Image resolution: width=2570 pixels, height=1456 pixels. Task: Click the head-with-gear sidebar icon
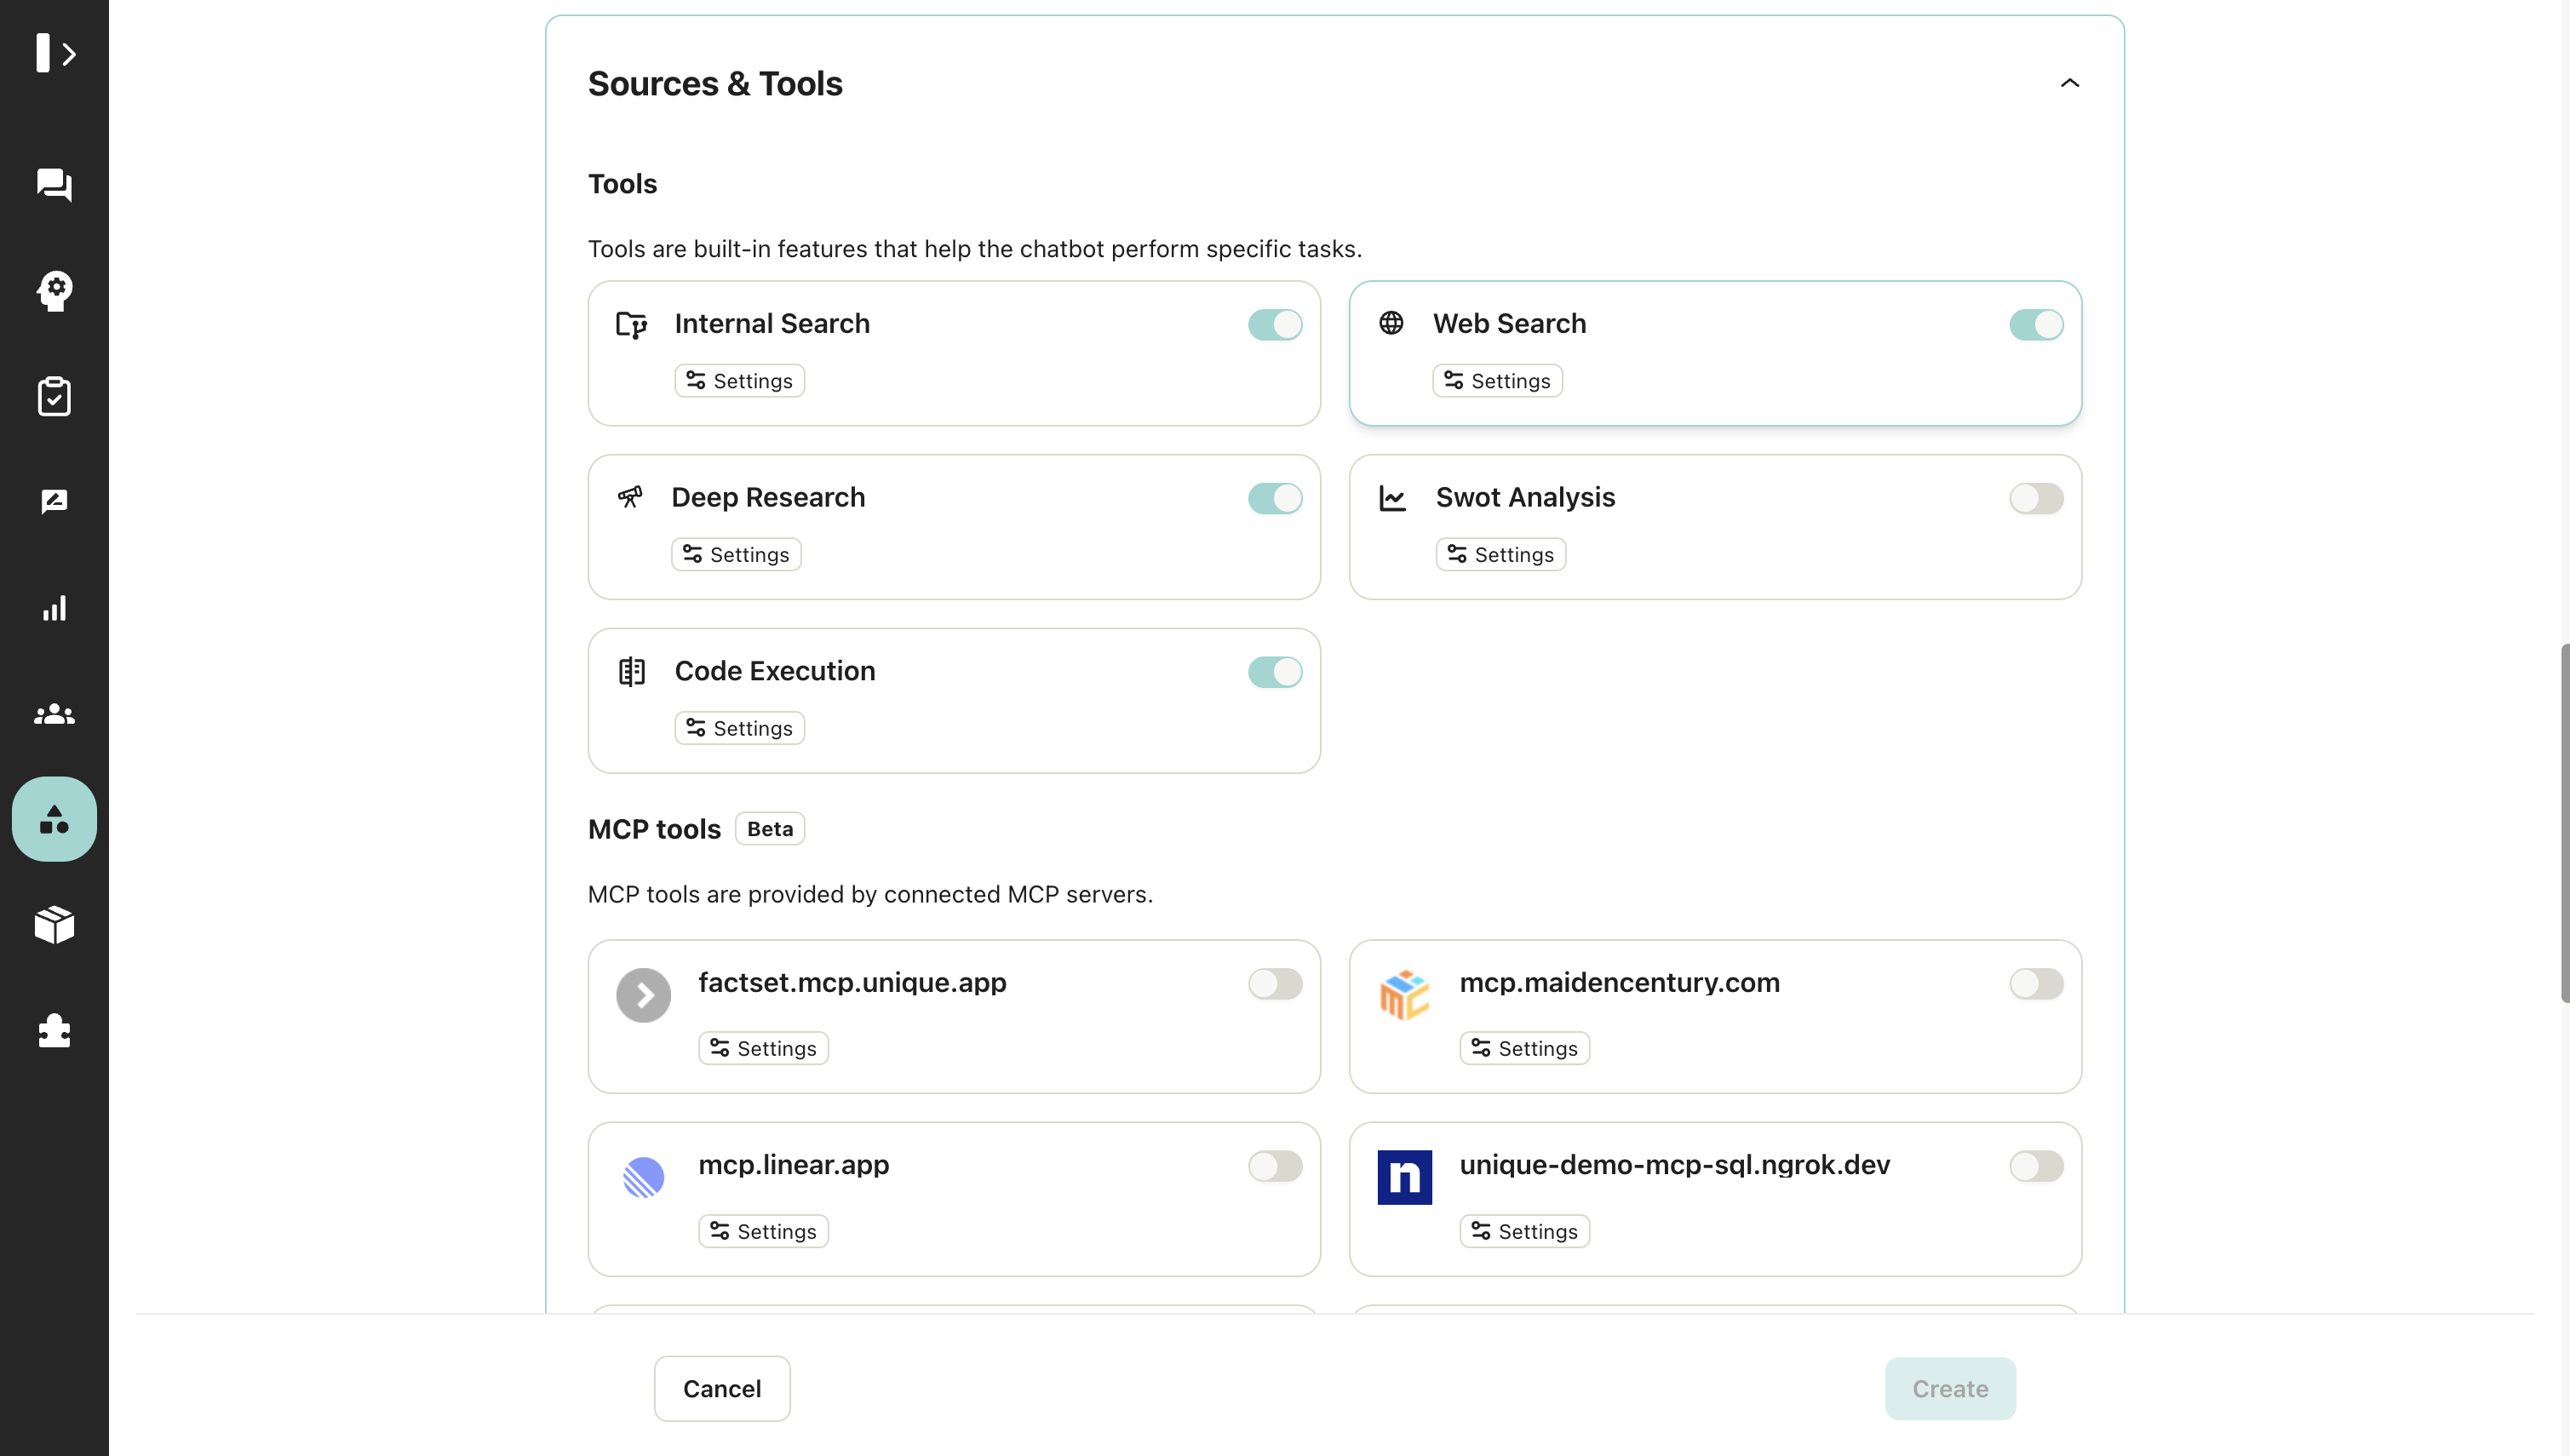click(x=54, y=291)
